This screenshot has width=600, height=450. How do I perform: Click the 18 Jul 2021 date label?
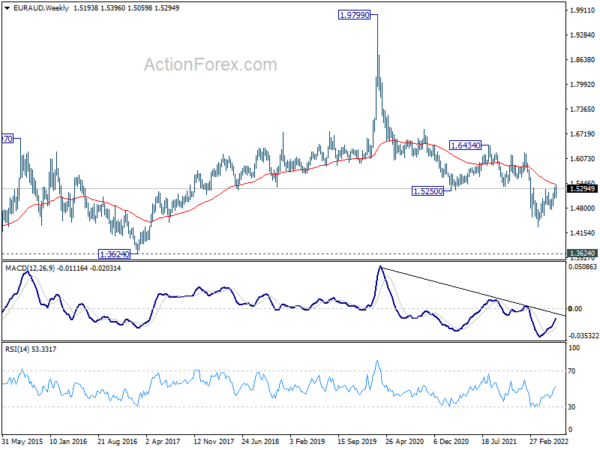[x=499, y=441]
